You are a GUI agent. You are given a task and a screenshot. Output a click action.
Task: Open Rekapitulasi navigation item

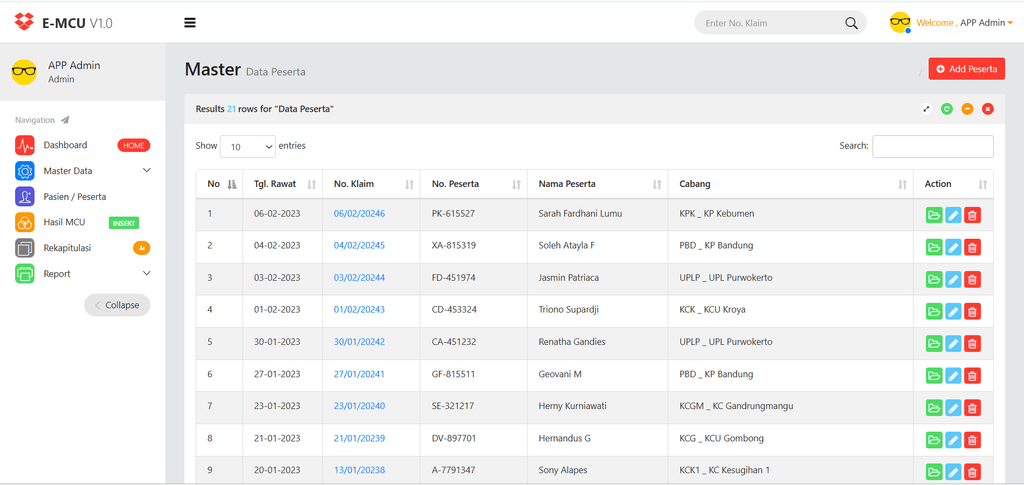67,248
